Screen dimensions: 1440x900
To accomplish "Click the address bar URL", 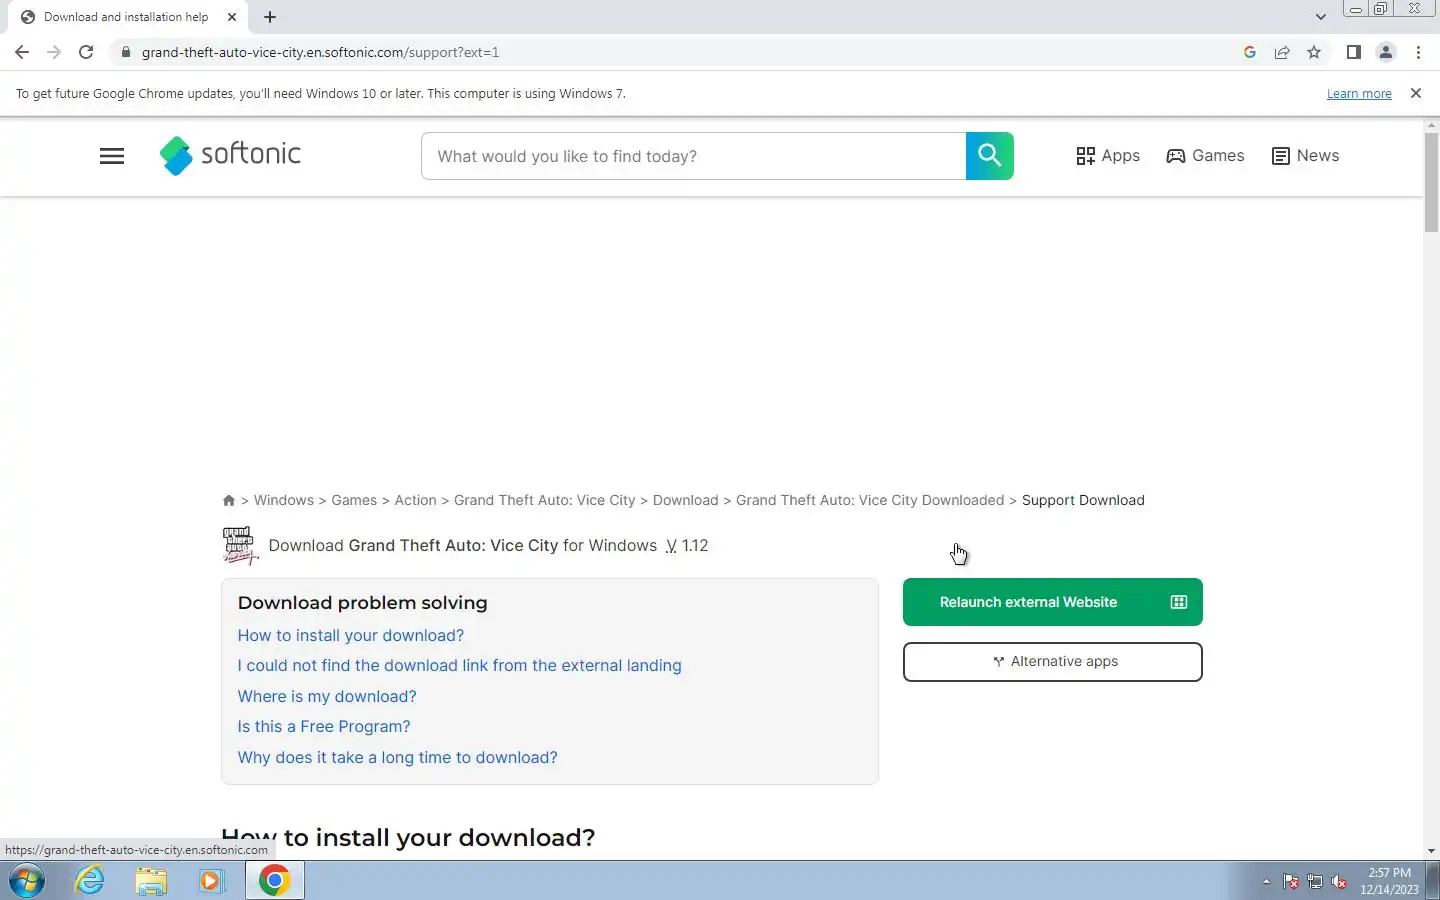I will coord(320,52).
